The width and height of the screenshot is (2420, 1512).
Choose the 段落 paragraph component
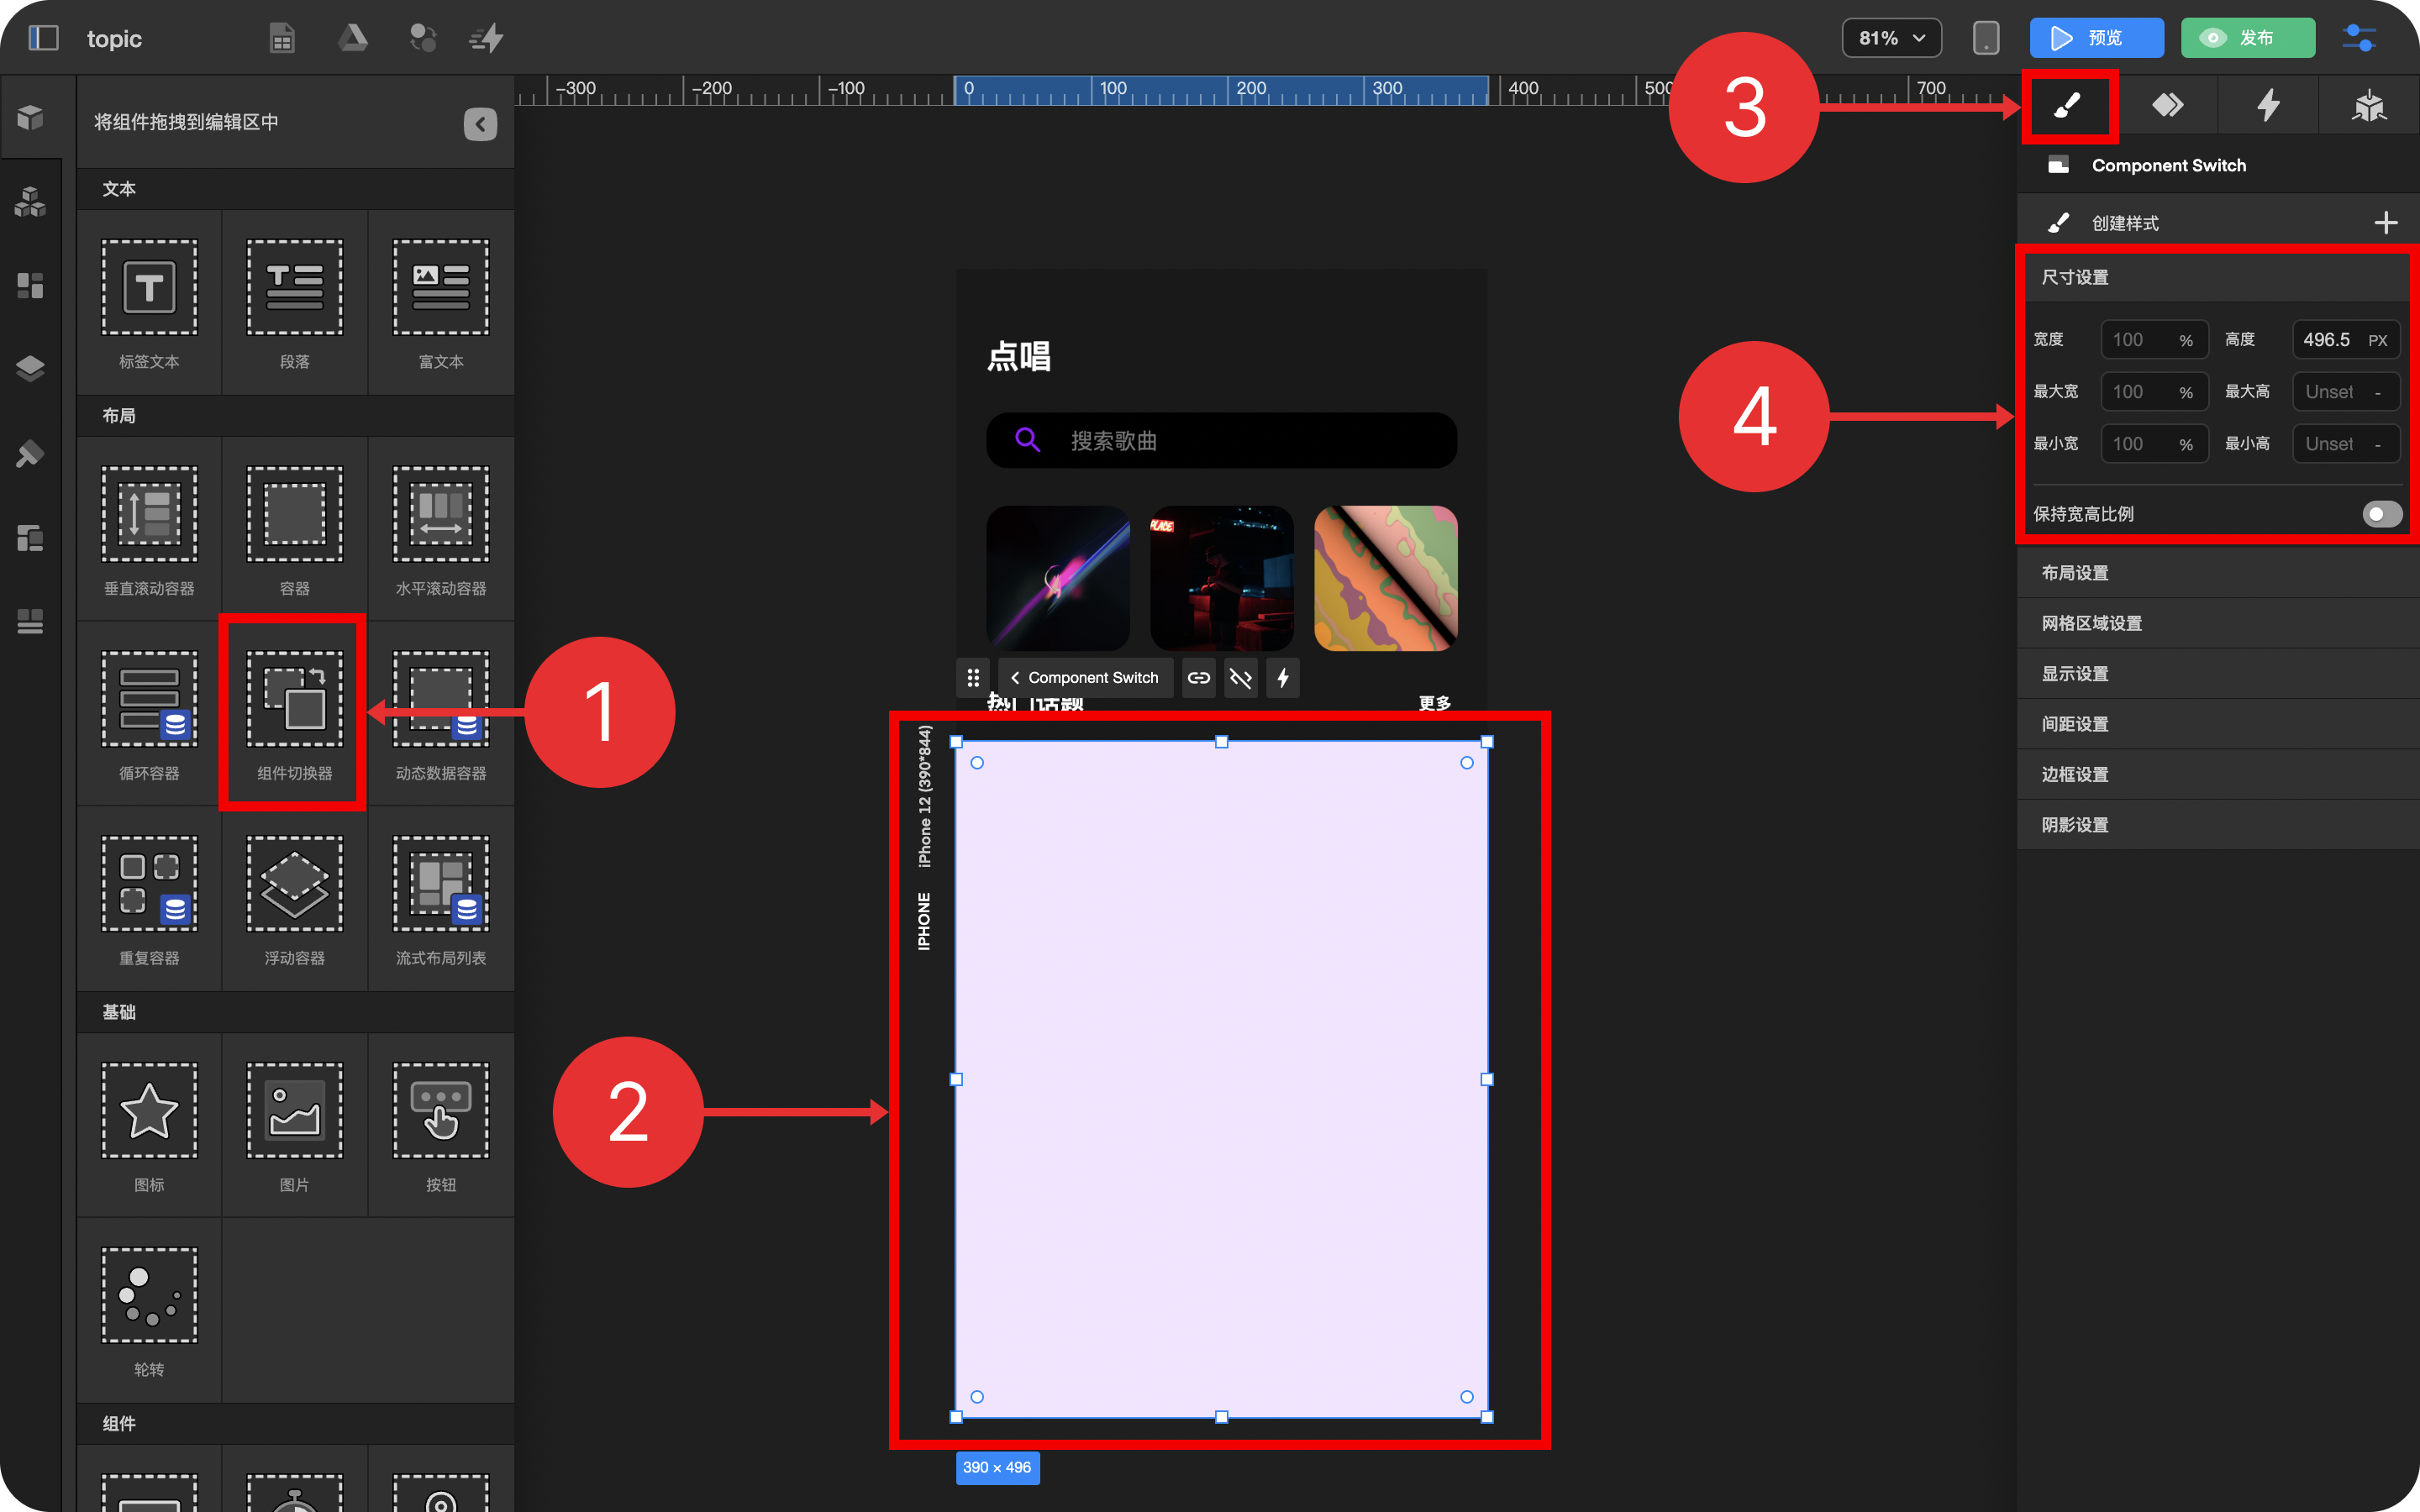coord(295,303)
